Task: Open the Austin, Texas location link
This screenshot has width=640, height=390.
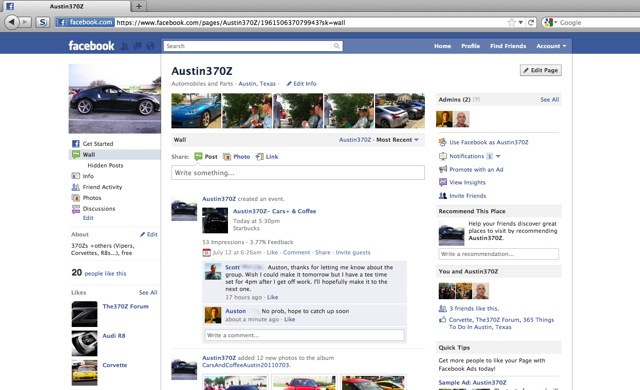Action: pyautogui.click(x=257, y=84)
